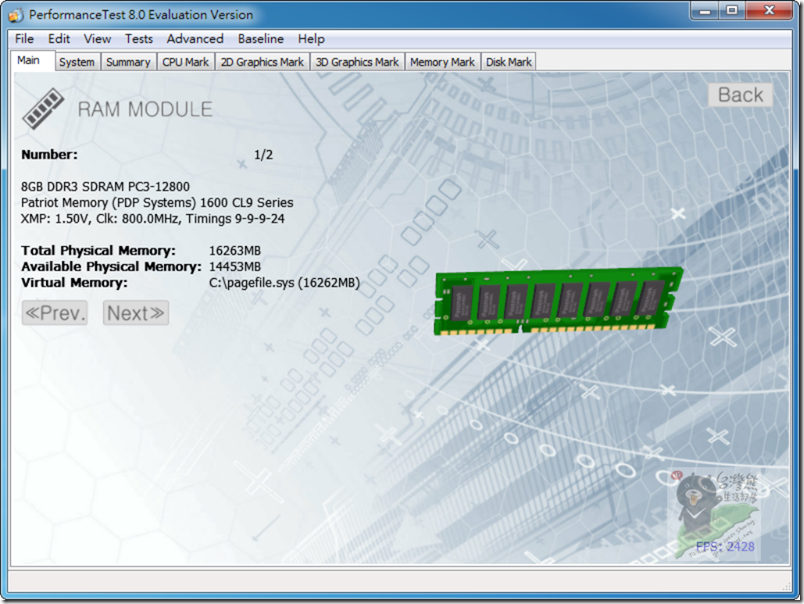804x604 pixels.
Task: Switch to the 2D Graphics Mark tab
Action: coord(263,62)
